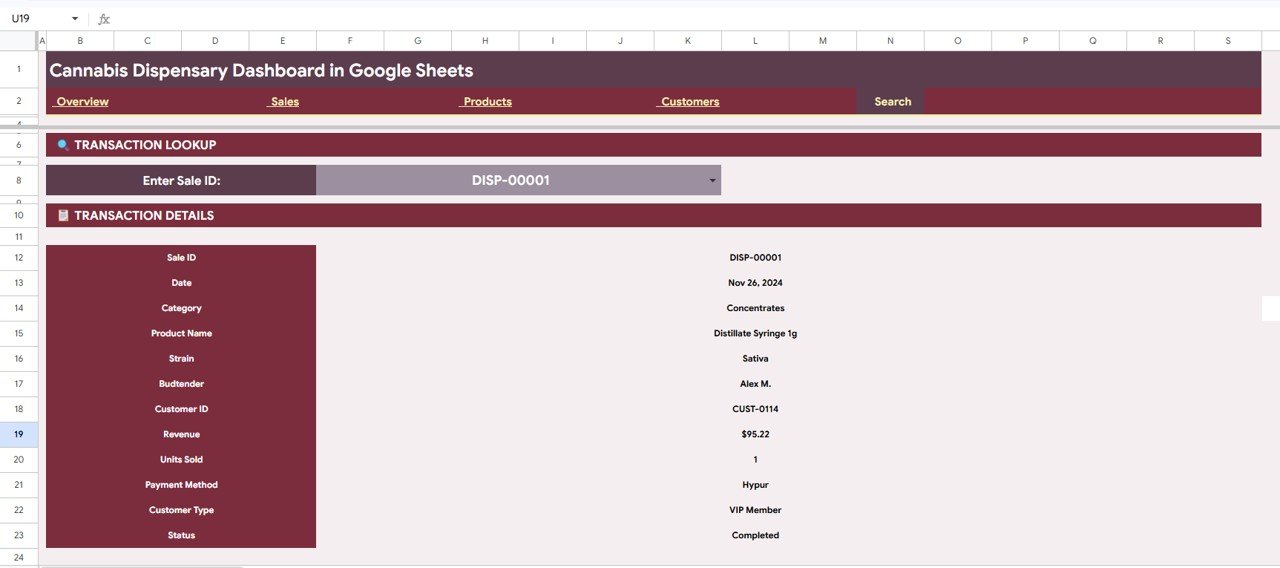This screenshot has width=1280, height=568.
Task: Click the Date label cell
Action: click(x=181, y=283)
